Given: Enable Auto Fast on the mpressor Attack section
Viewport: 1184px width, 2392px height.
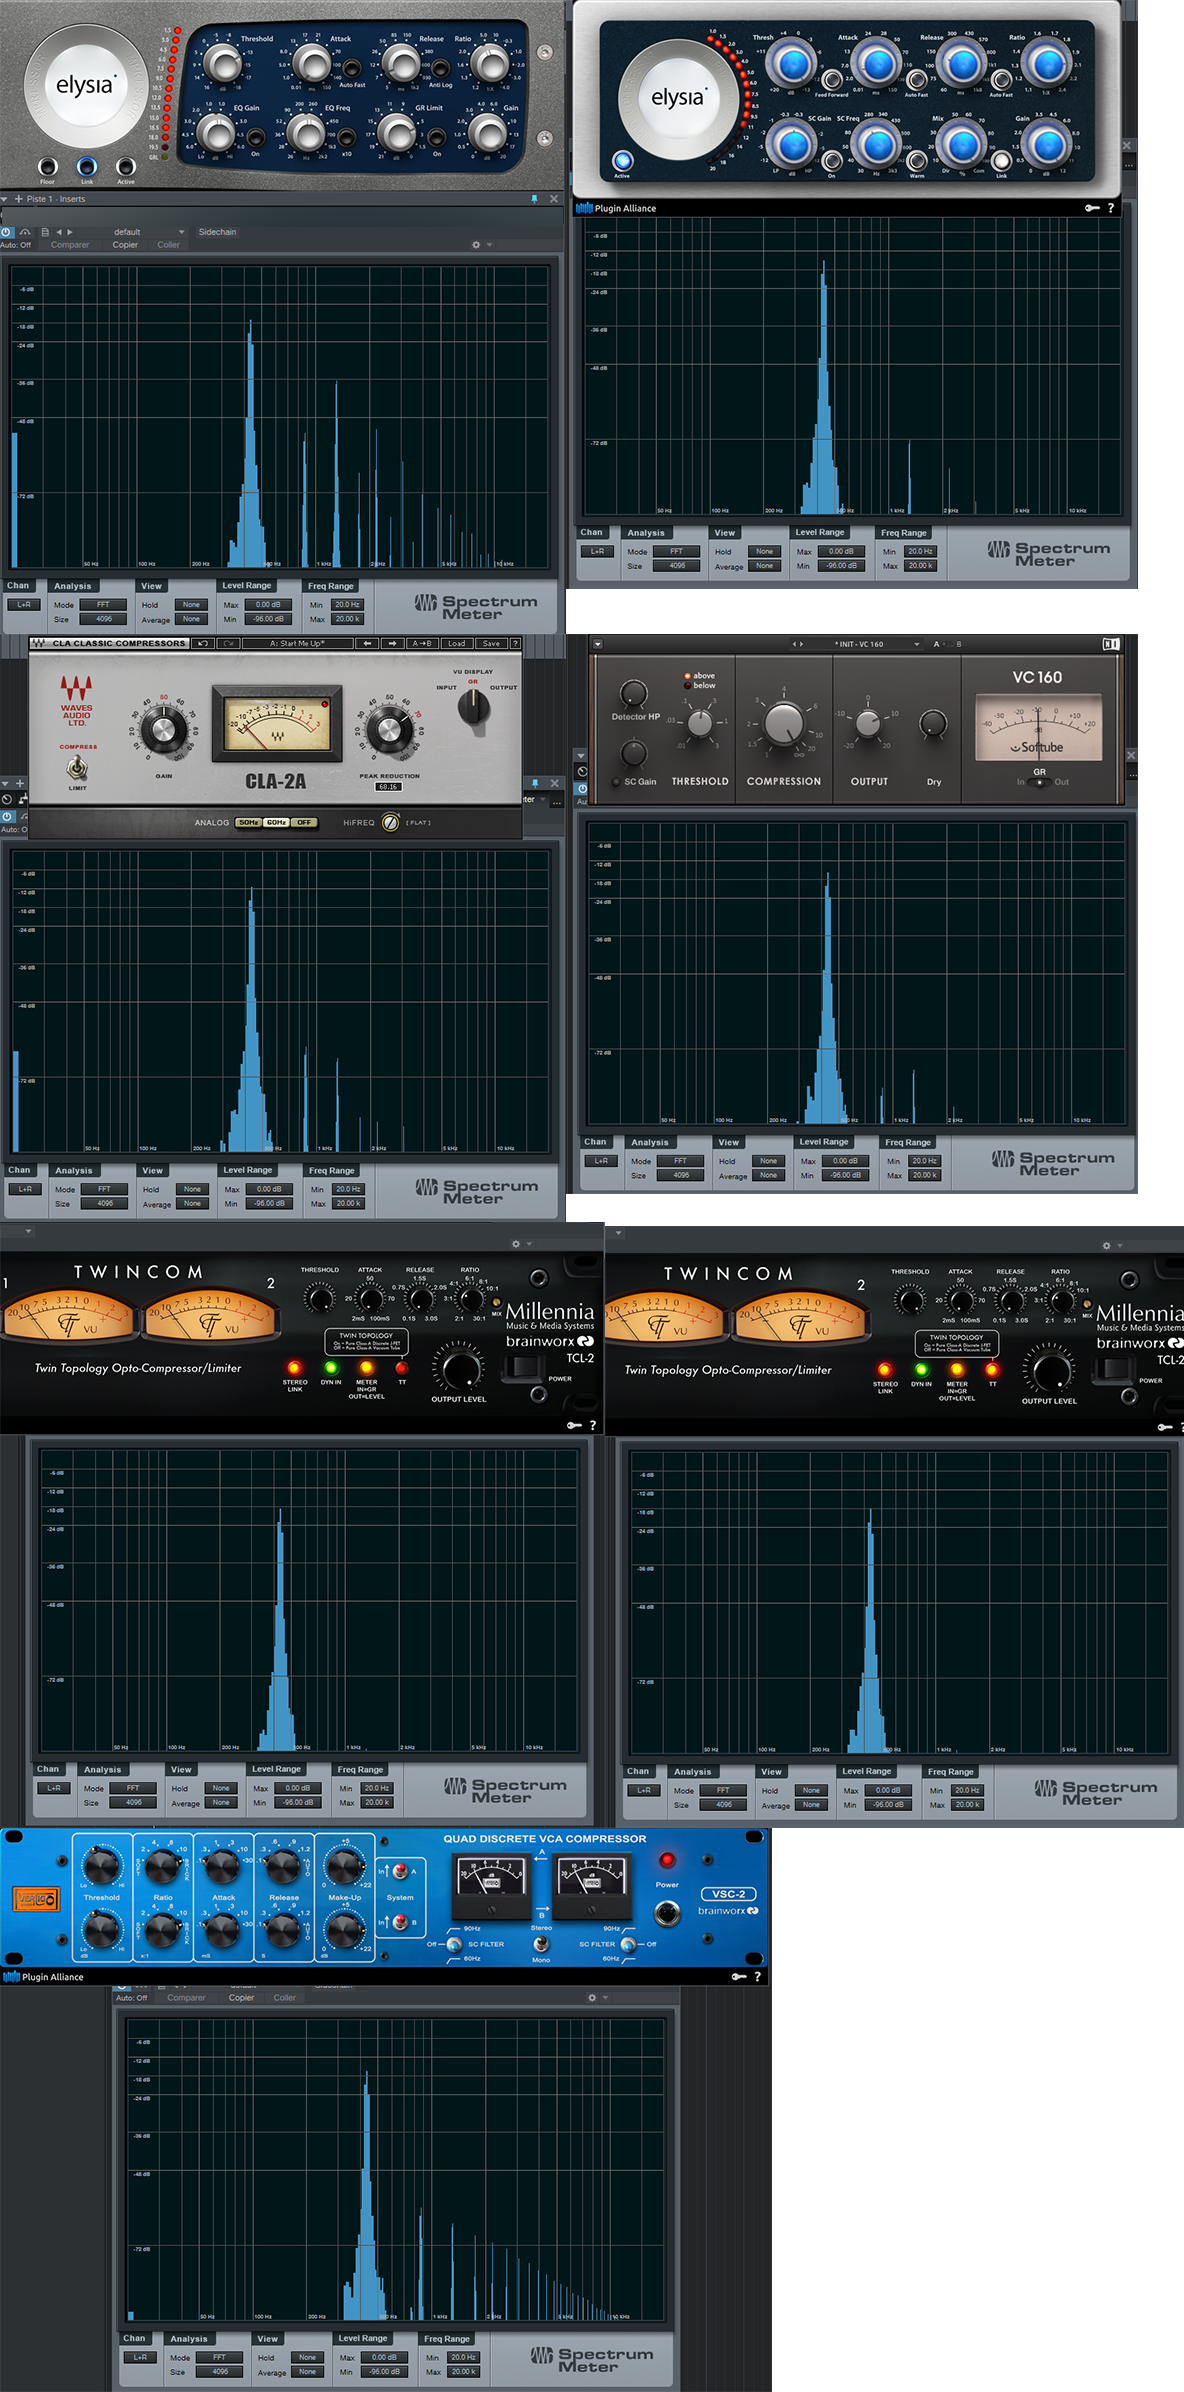Looking at the screenshot, I should tap(352, 69).
